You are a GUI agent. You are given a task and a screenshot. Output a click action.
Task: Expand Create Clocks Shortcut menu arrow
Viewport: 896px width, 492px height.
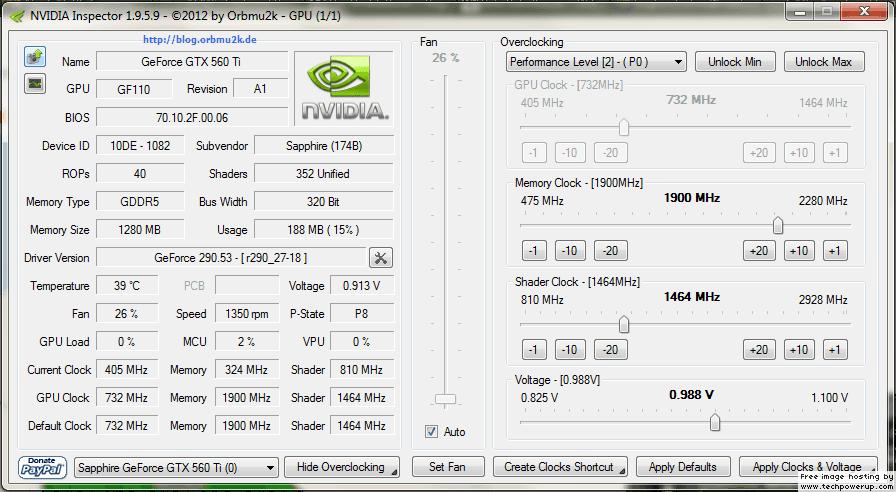[x=622, y=471]
